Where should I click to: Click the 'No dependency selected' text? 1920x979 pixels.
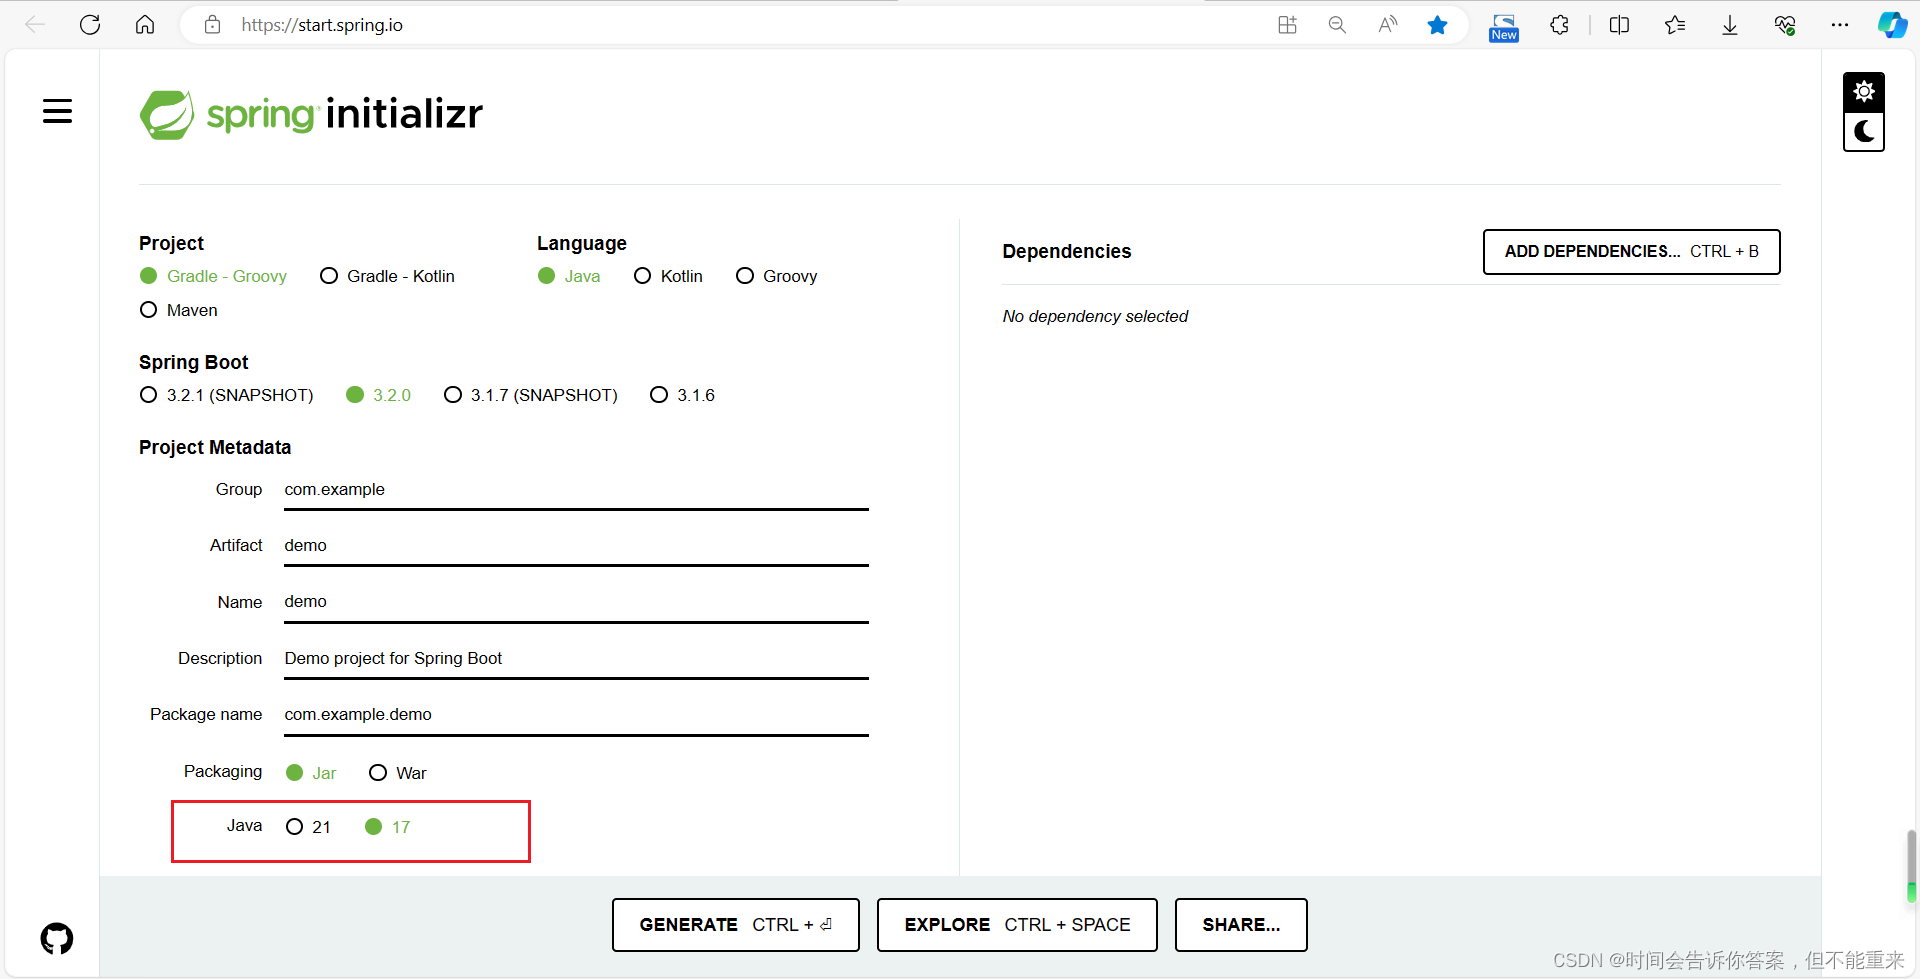tap(1095, 316)
